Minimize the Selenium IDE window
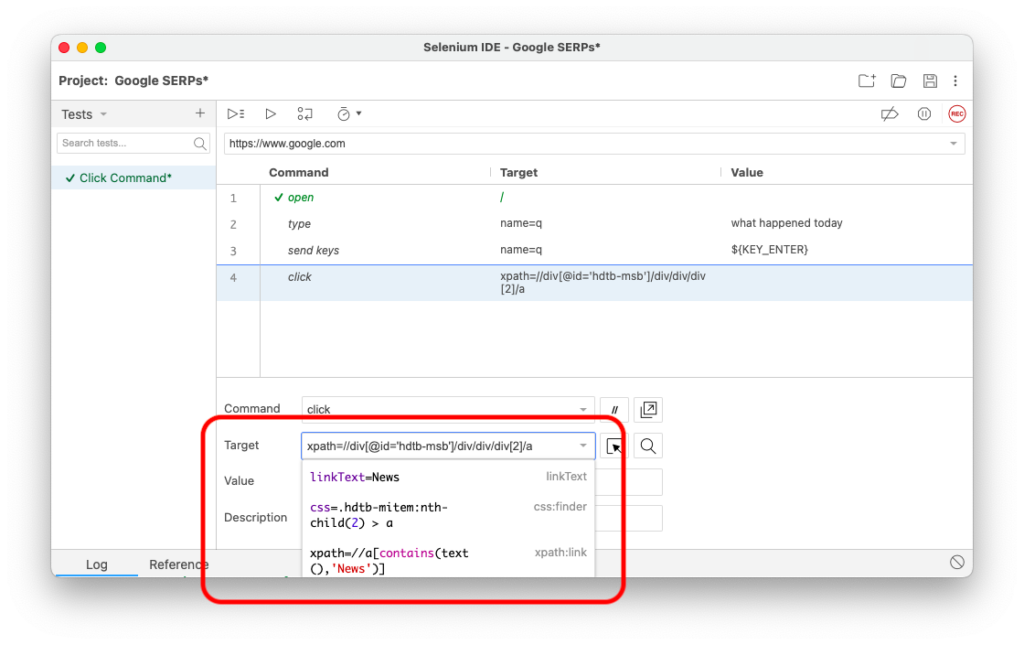The width and height of the screenshot is (1024, 645). click(x=82, y=47)
